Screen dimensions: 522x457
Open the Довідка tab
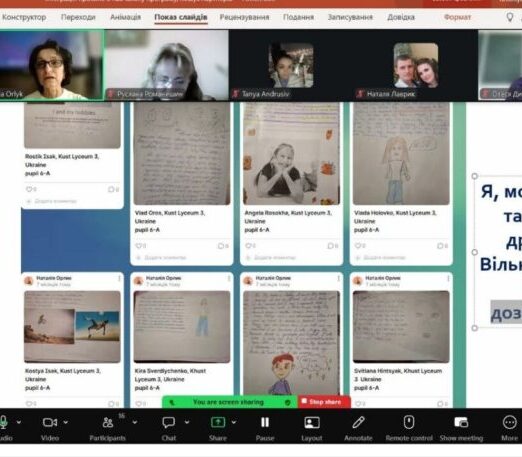point(401,17)
